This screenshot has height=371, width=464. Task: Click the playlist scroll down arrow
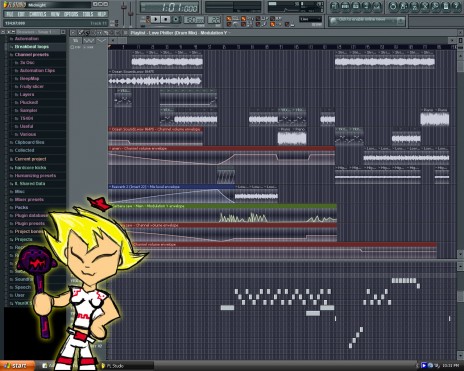[459, 254]
